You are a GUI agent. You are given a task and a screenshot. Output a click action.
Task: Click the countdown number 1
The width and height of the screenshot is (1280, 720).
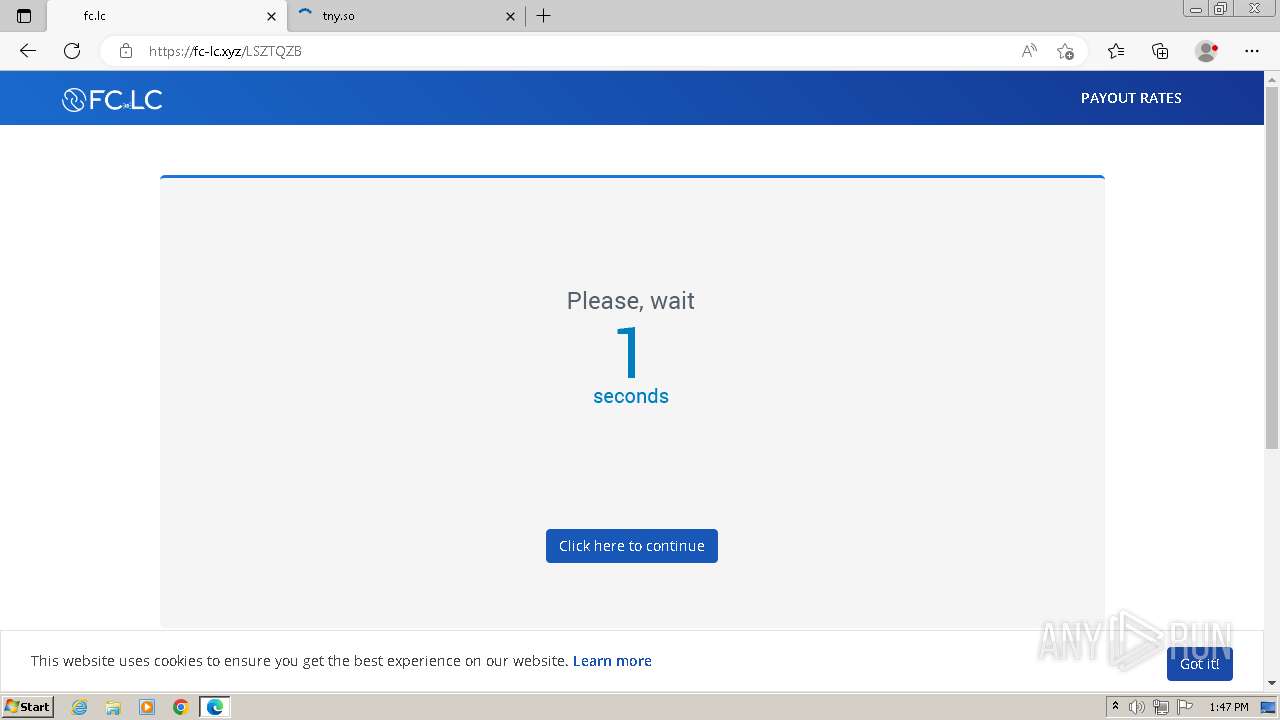630,352
